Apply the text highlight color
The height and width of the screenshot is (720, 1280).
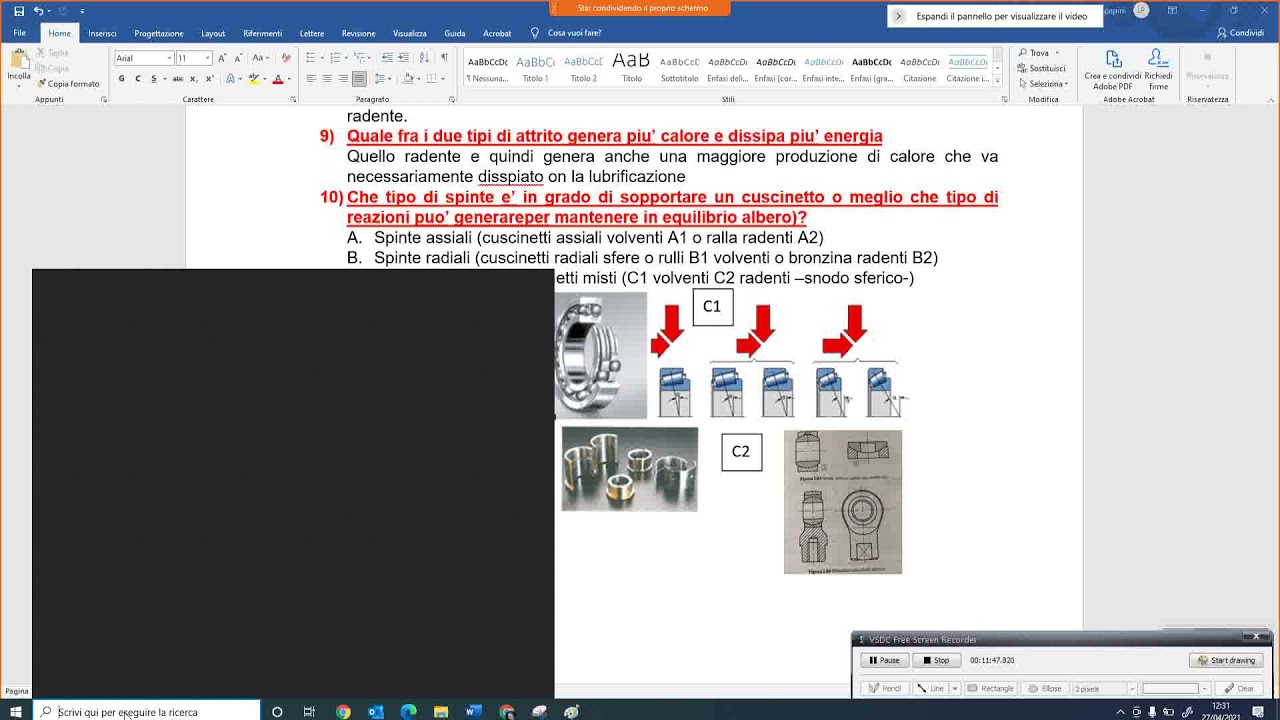254,79
